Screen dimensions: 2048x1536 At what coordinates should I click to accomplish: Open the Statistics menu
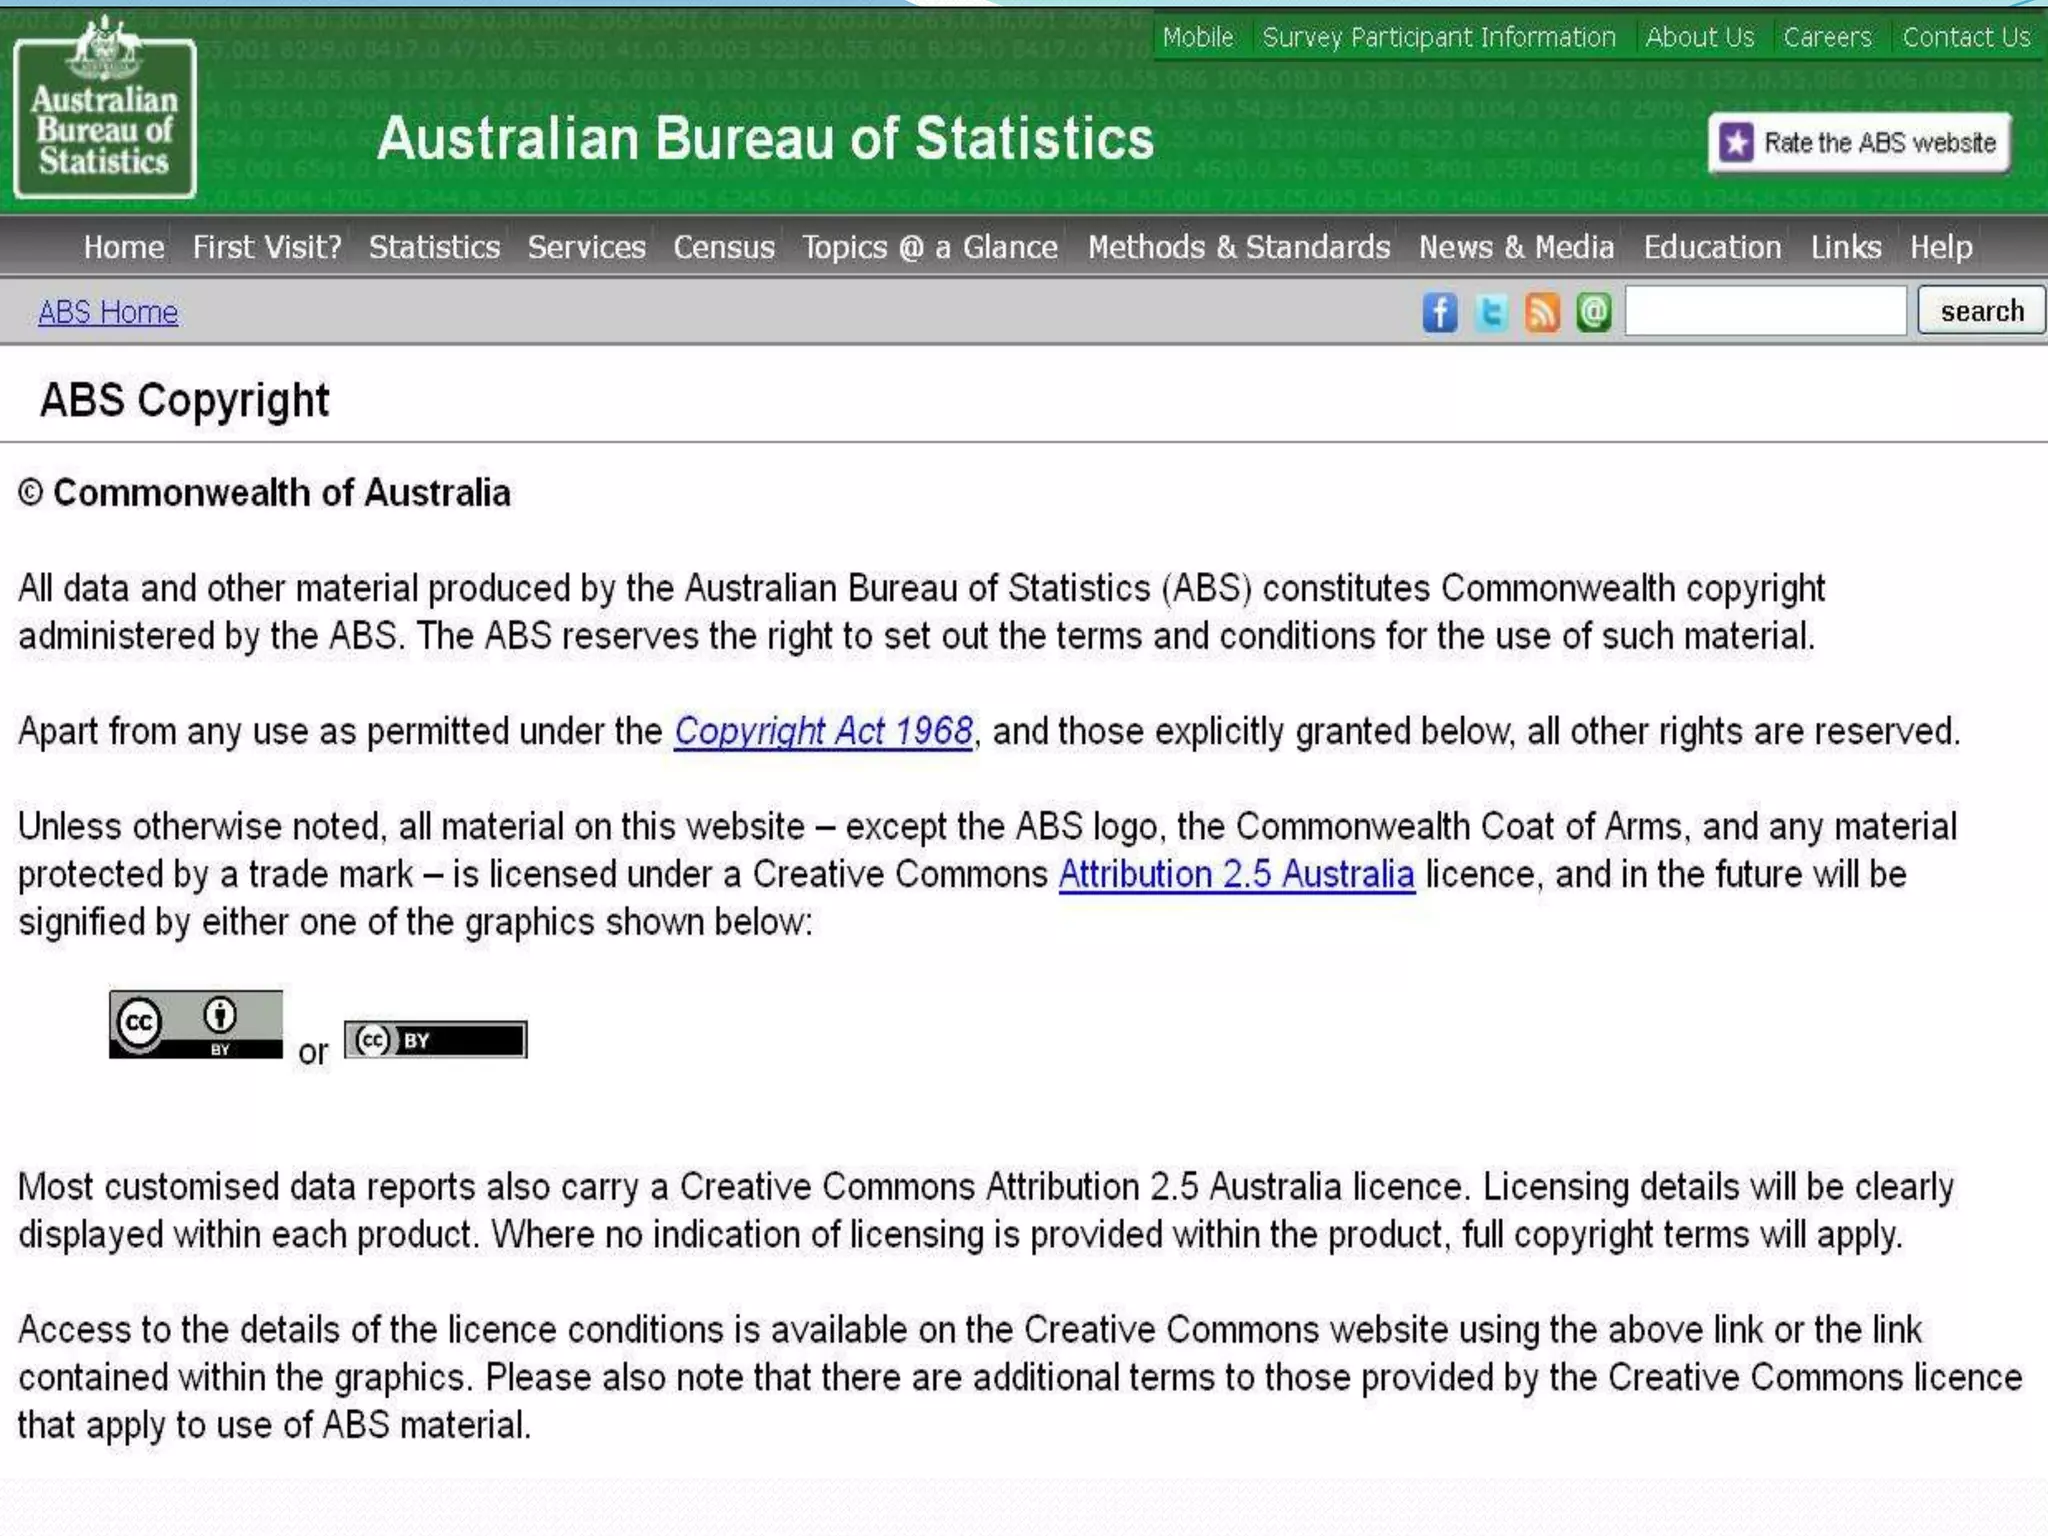(434, 247)
